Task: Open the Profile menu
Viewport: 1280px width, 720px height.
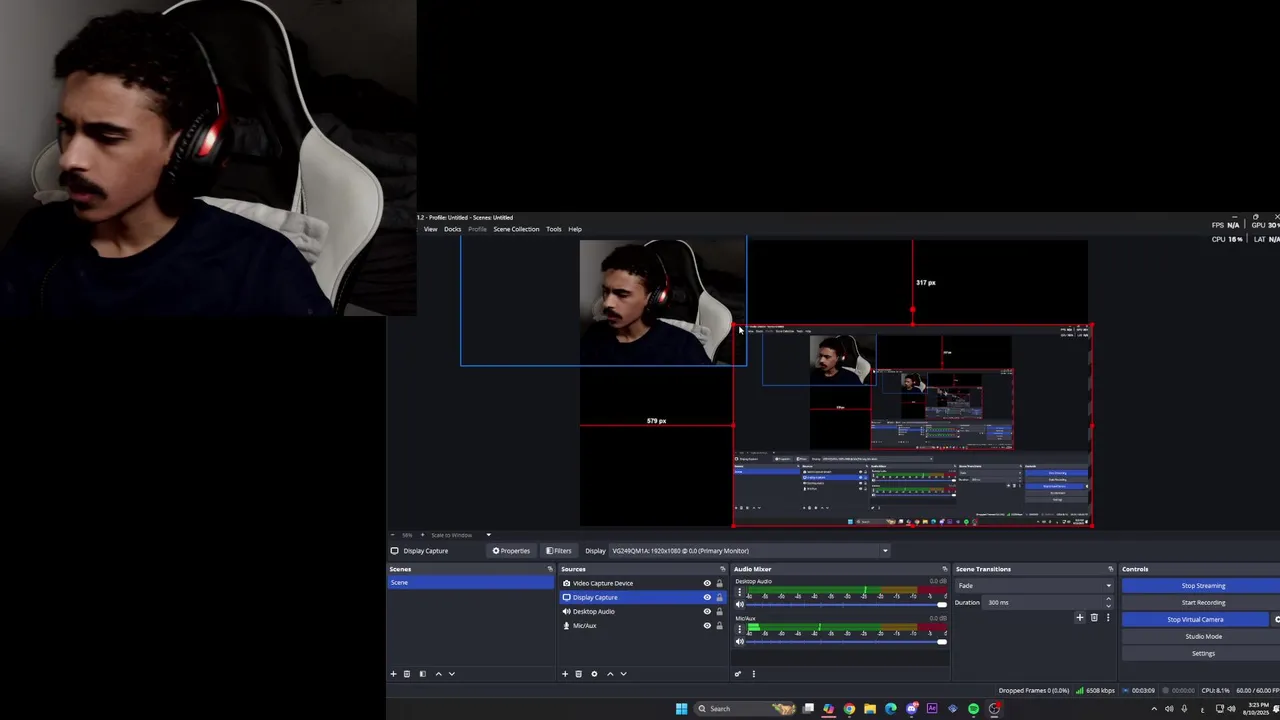Action: point(478,229)
